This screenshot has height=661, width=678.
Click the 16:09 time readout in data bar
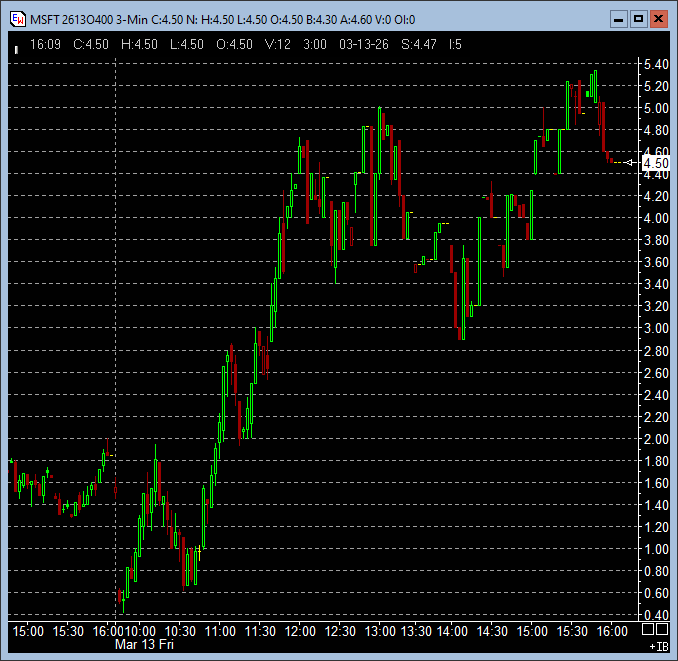click(45, 44)
